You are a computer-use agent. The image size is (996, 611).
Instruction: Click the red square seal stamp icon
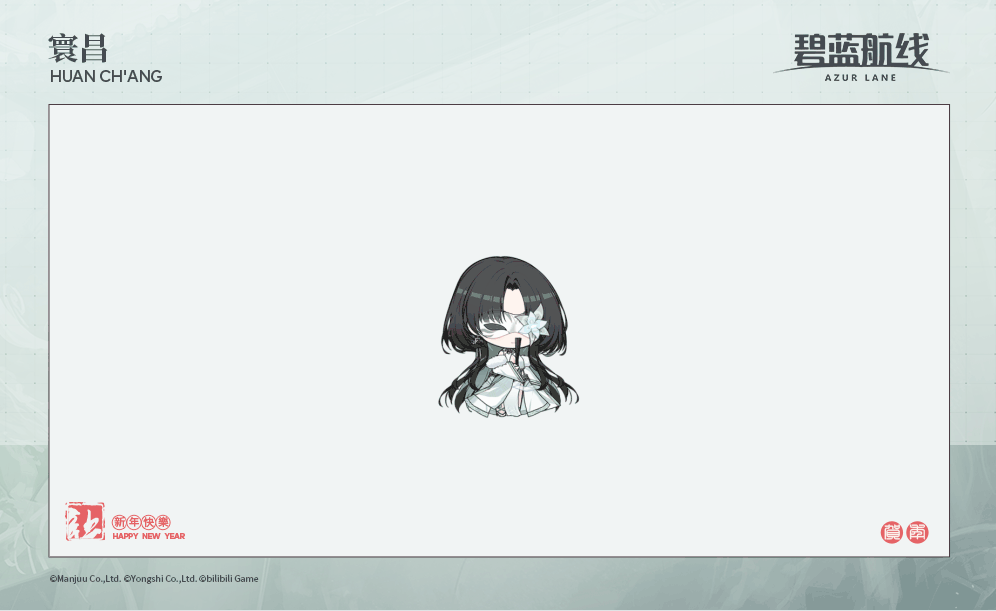[85, 521]
